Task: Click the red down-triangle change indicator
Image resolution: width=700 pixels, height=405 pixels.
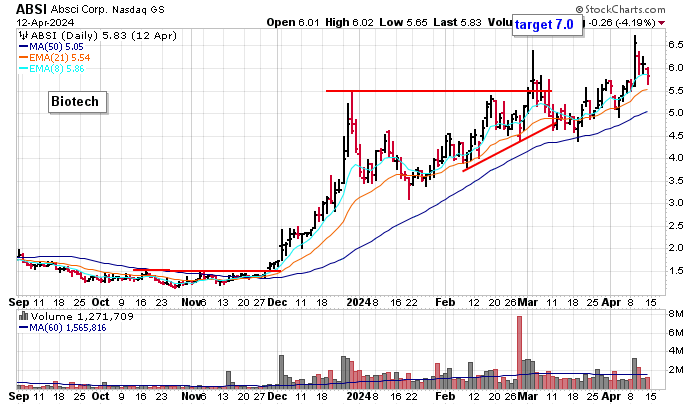Action: (662, 23)
